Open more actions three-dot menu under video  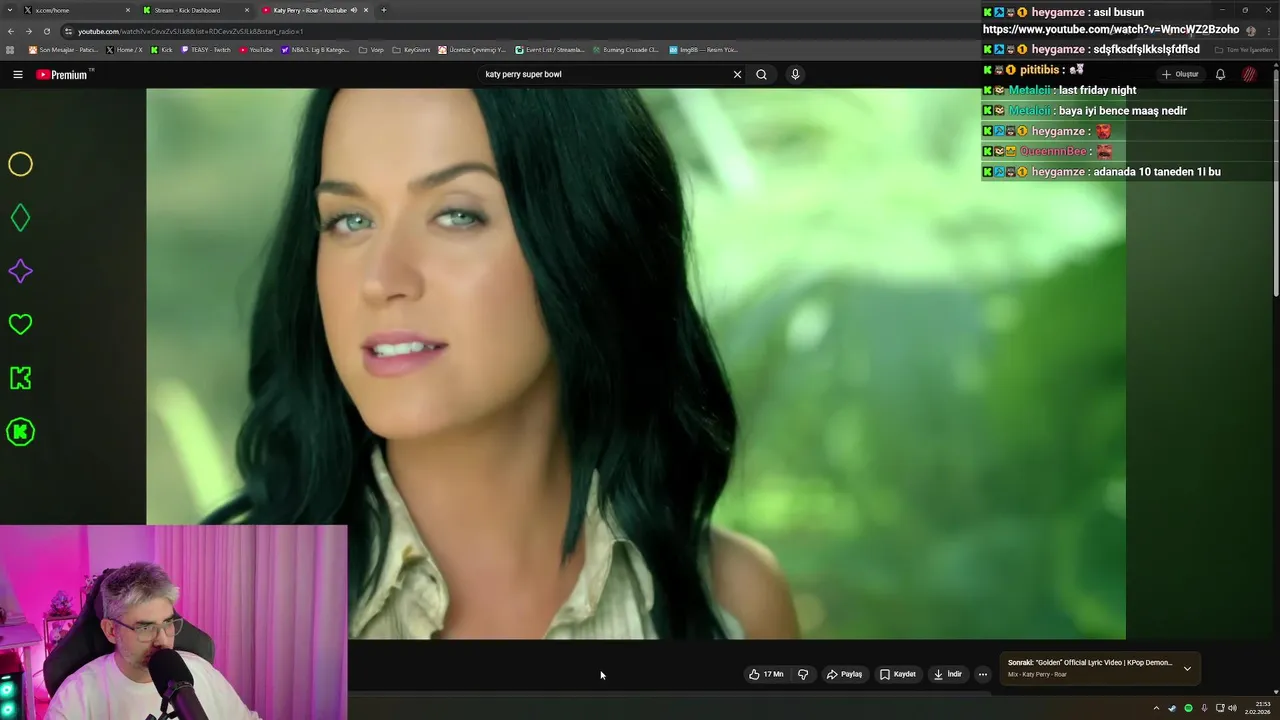pyautogui.click(x=982, y=674)
